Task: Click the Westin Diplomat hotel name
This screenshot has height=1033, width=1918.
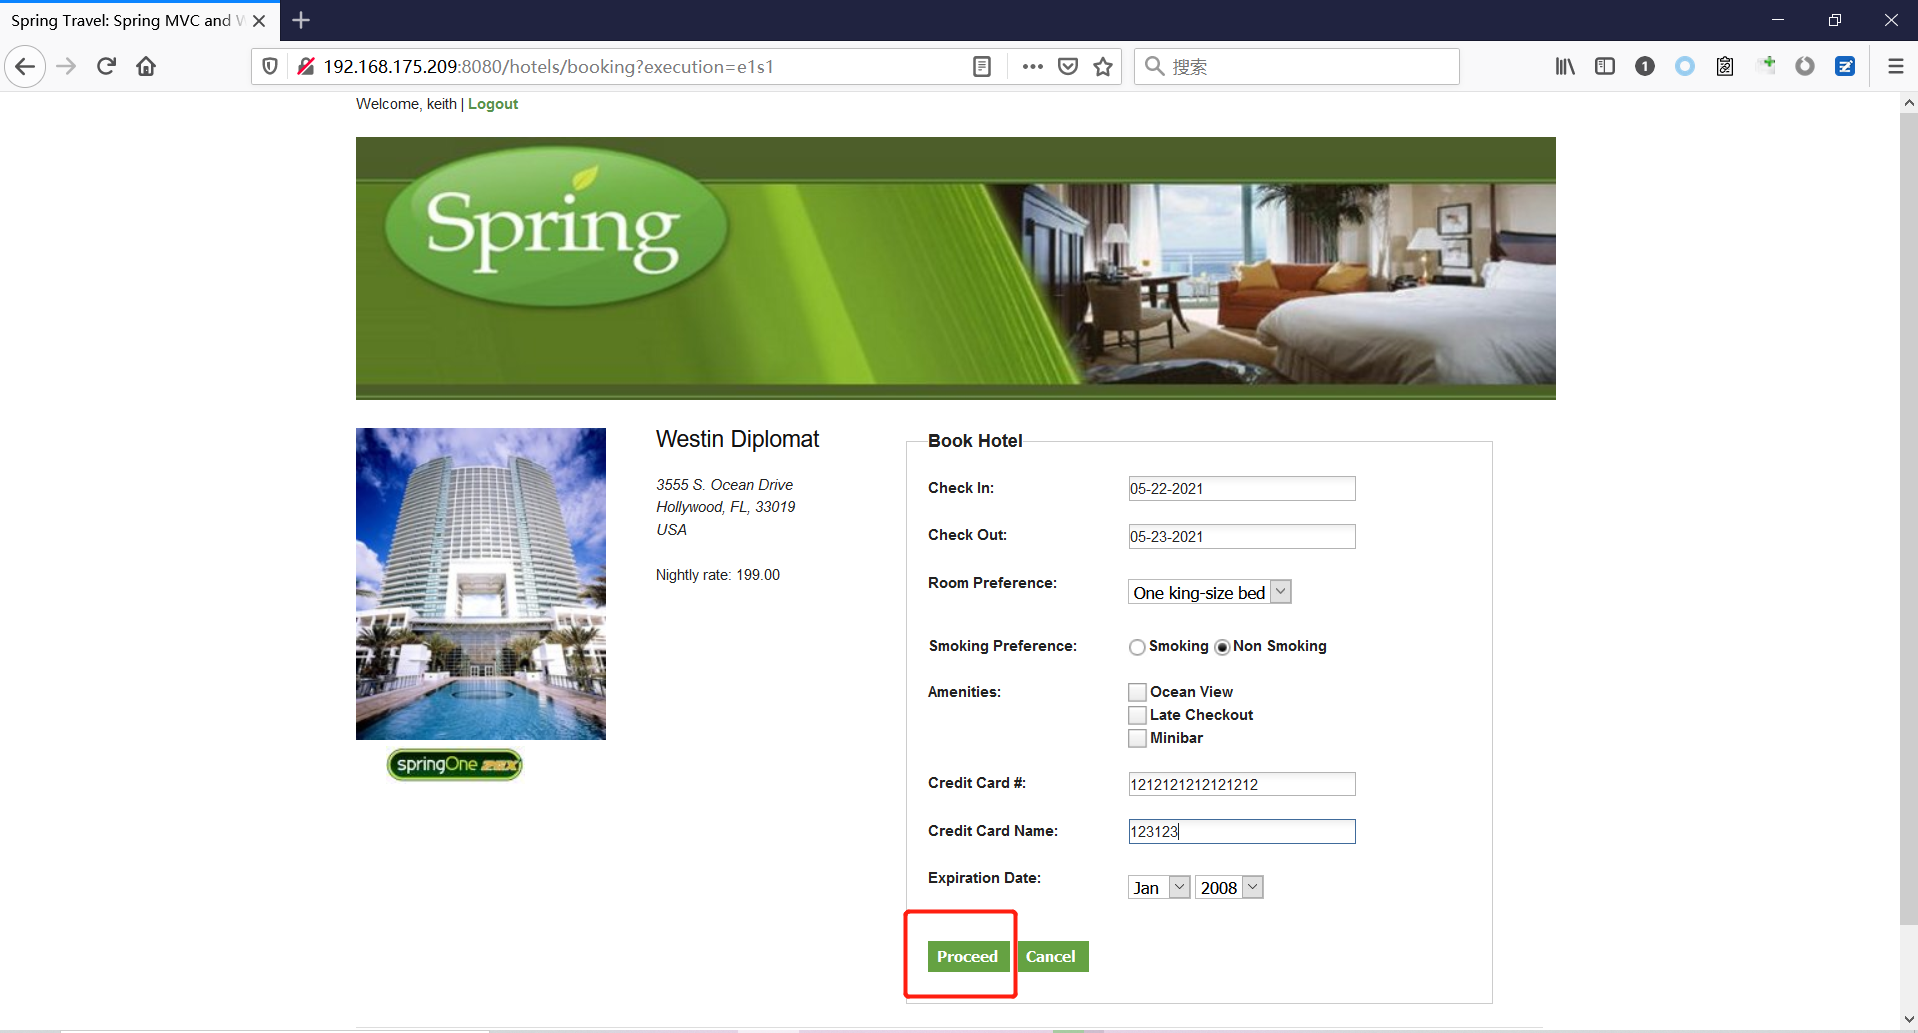Action: point(737,439)
